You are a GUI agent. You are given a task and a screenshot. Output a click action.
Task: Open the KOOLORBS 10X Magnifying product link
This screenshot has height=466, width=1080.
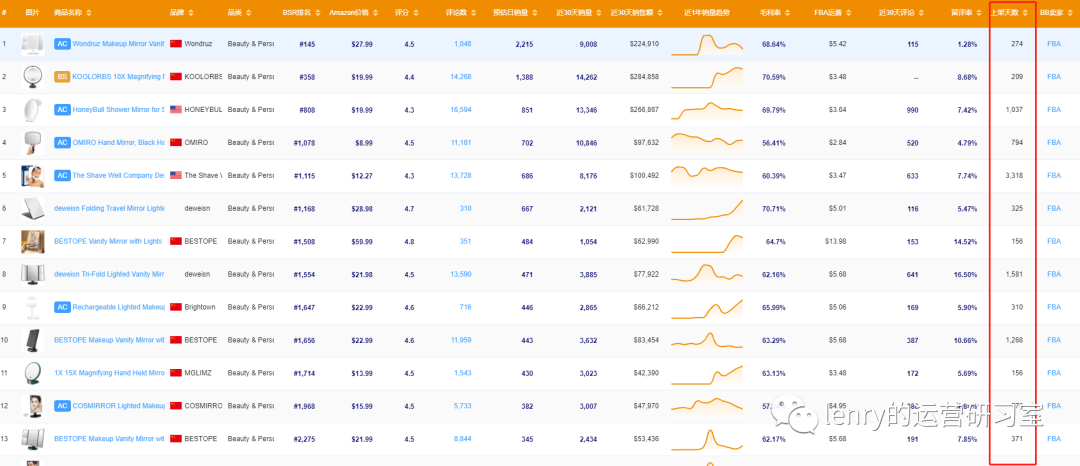click(x=118, y=77)
